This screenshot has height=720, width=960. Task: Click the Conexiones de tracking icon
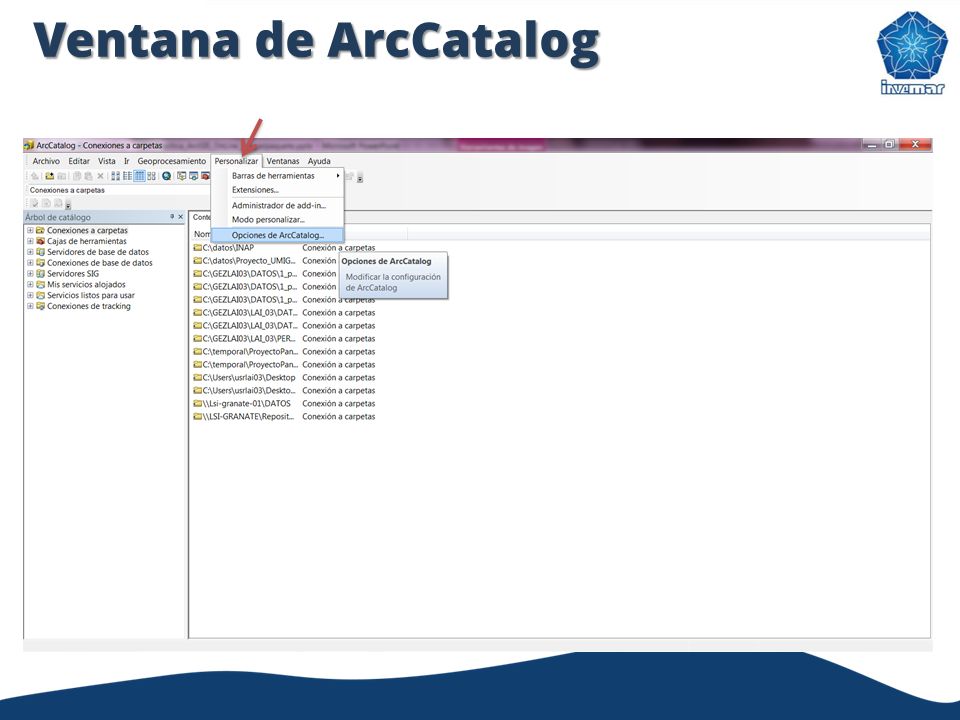40,306
